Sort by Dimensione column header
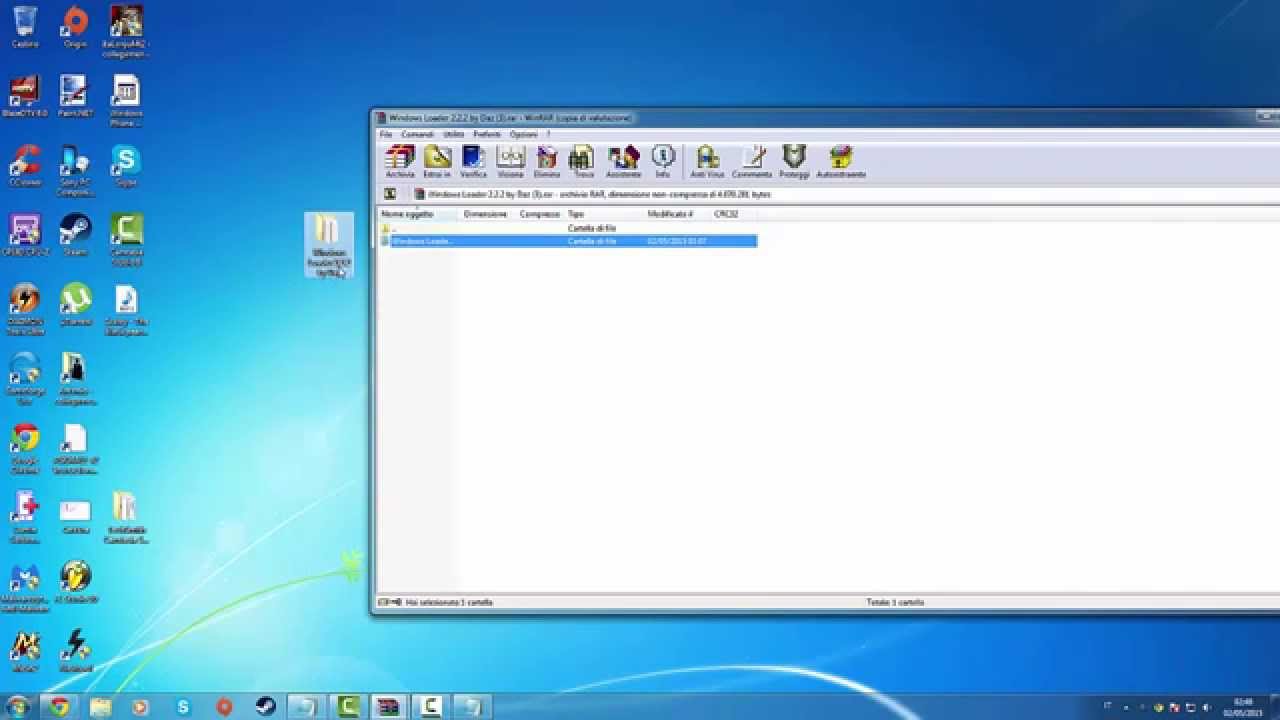 (487, 214)
